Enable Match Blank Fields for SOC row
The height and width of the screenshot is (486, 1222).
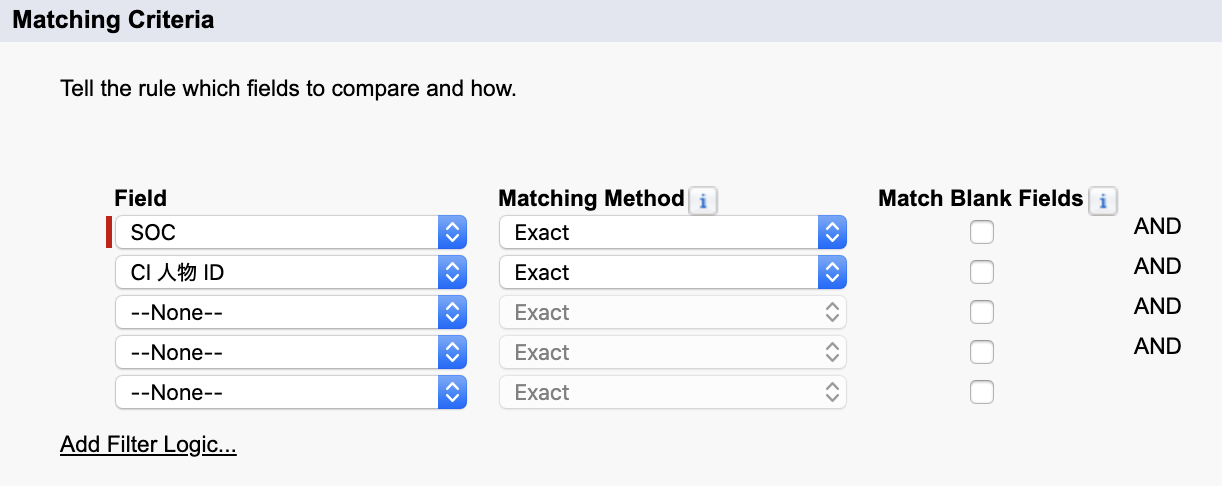click(x=982, y=233)
